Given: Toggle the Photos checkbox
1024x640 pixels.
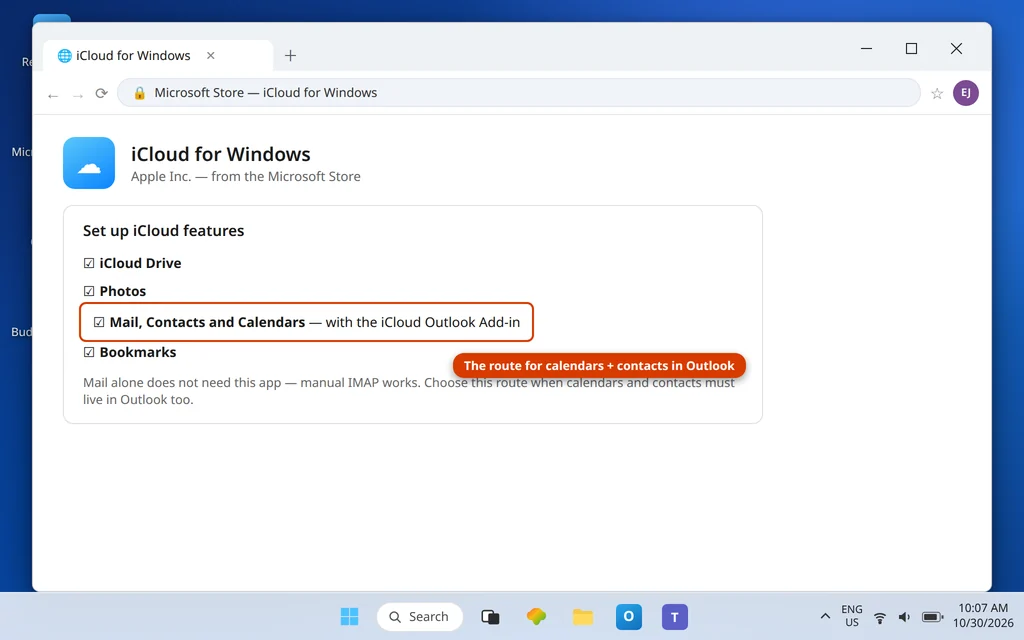Looking at the screenshot, I should [x=89, y=291].
